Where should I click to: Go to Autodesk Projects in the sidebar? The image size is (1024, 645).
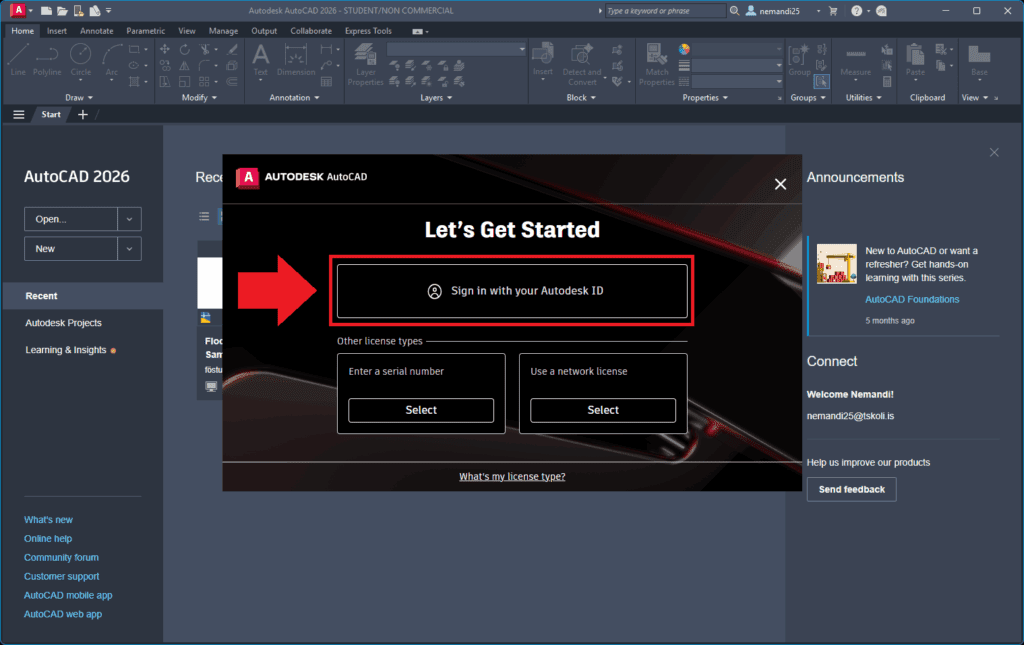tap(64, 323)
